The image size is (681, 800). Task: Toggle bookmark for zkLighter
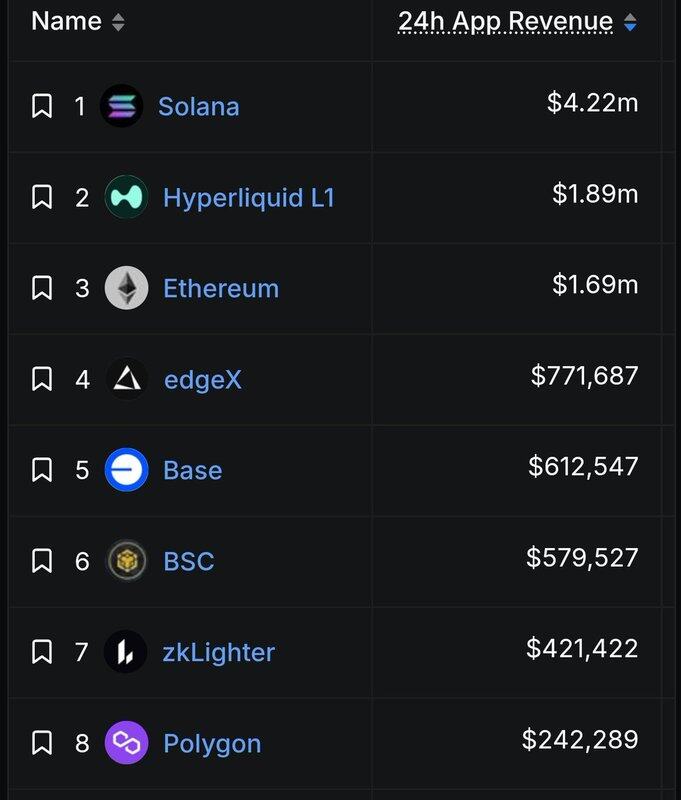(42, 652)
